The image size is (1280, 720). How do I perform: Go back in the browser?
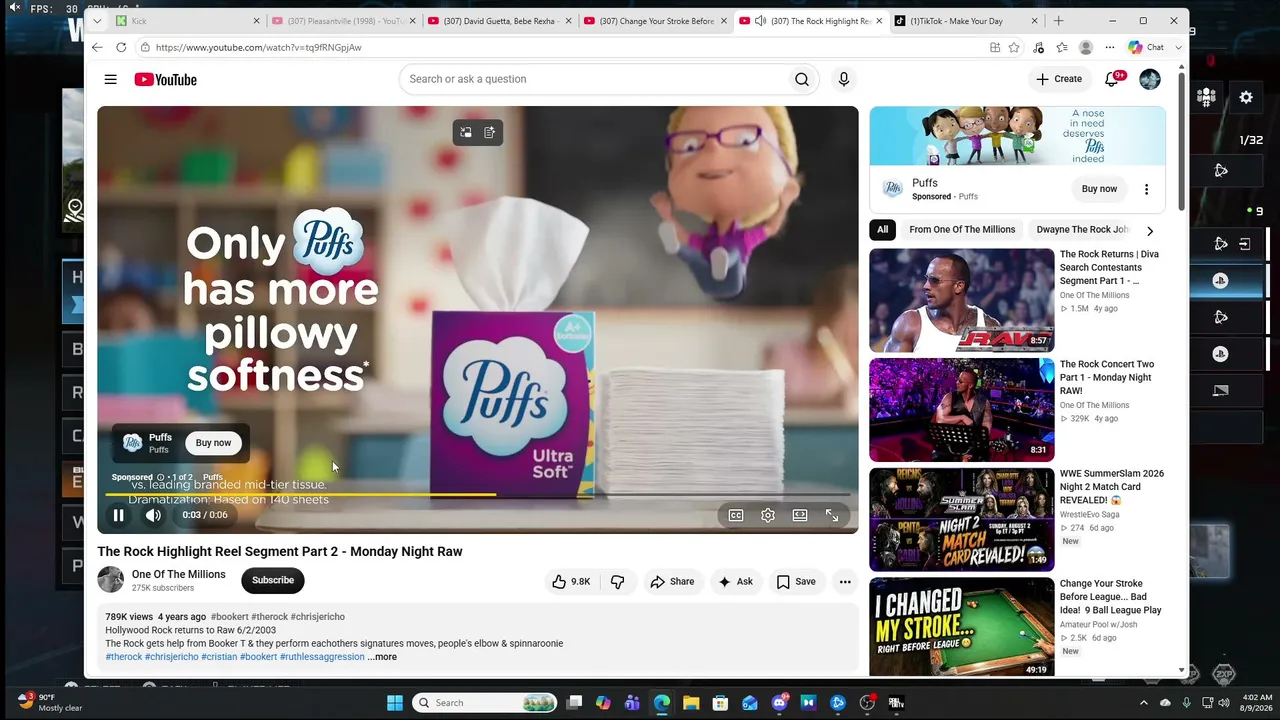(97, 47)
